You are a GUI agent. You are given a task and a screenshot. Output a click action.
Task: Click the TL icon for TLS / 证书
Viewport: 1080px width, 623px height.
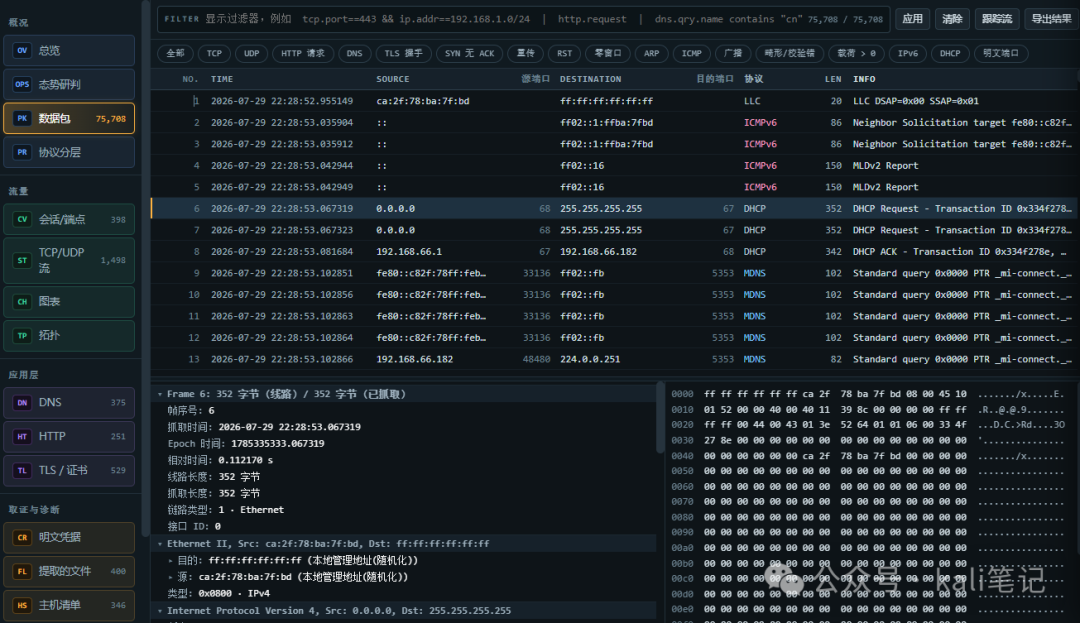(22, 470)
